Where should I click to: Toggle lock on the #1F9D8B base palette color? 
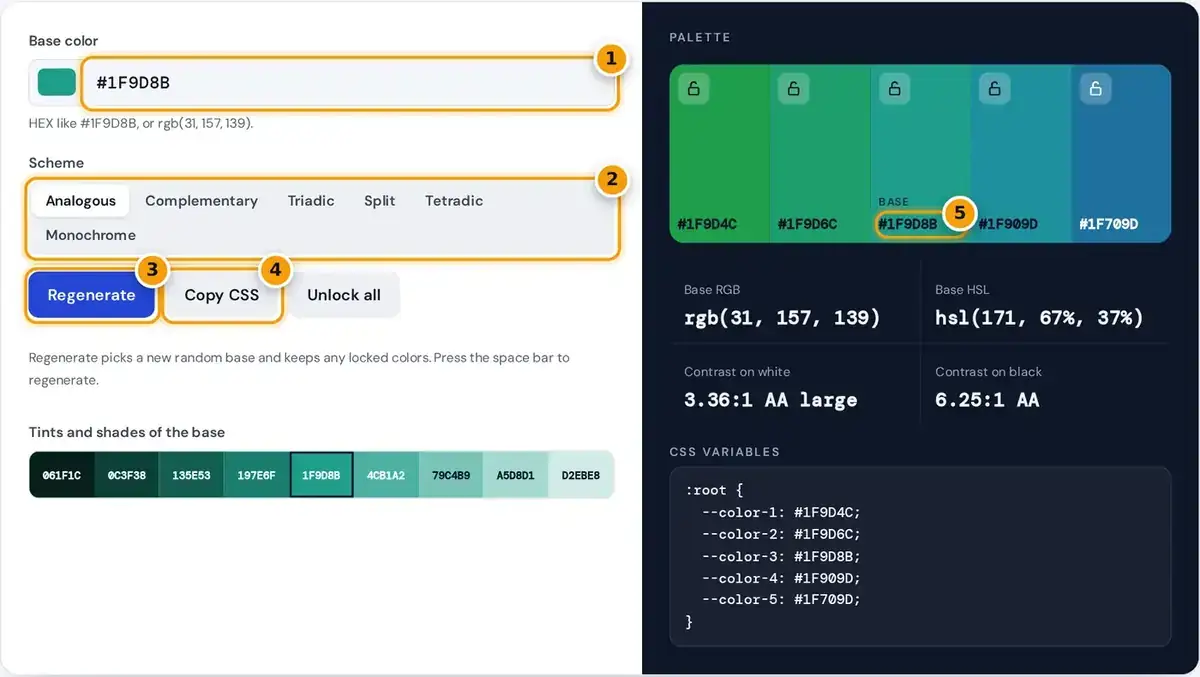click(894, 89)
